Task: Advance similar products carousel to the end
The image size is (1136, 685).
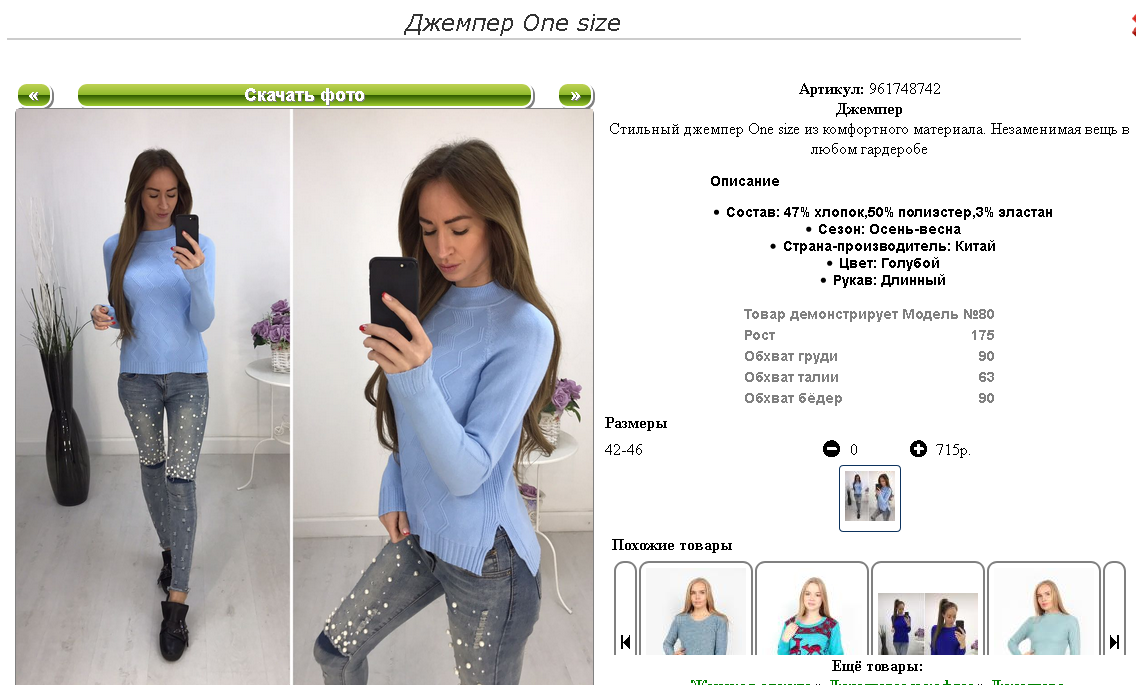Action: pyautogui.click(x=1114, y=642)
